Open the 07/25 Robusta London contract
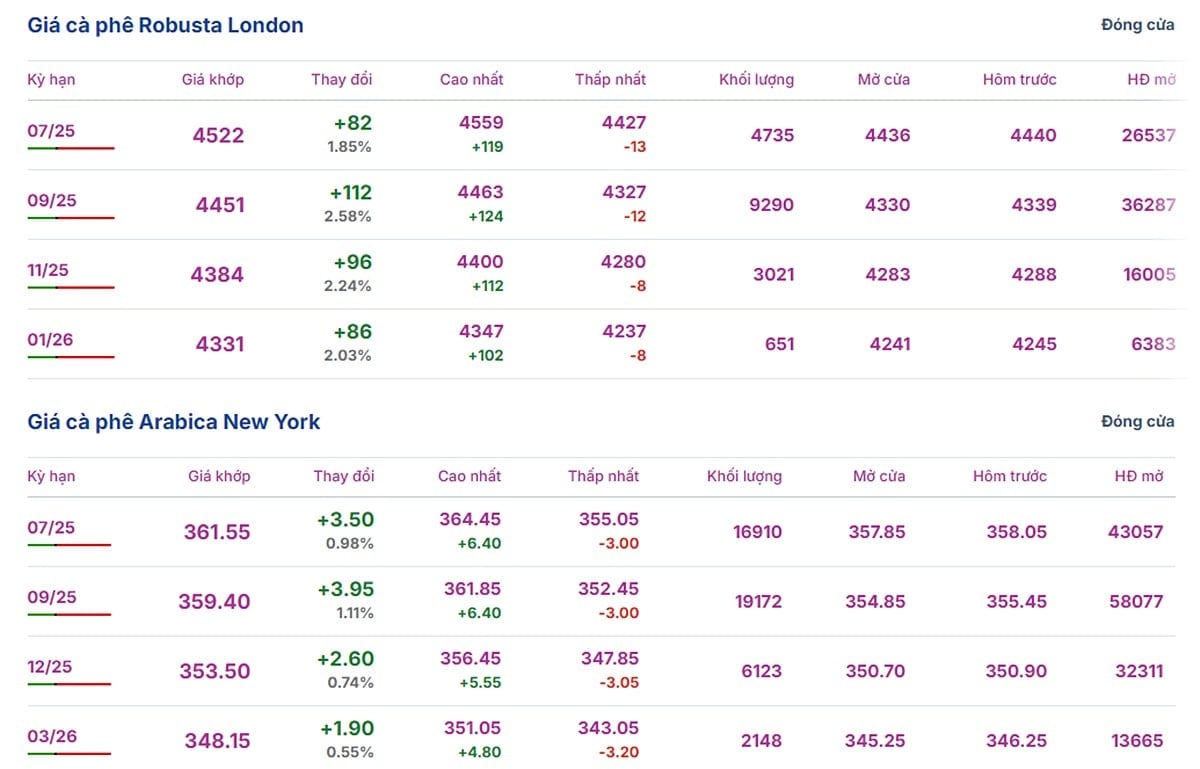 point(51,130)
